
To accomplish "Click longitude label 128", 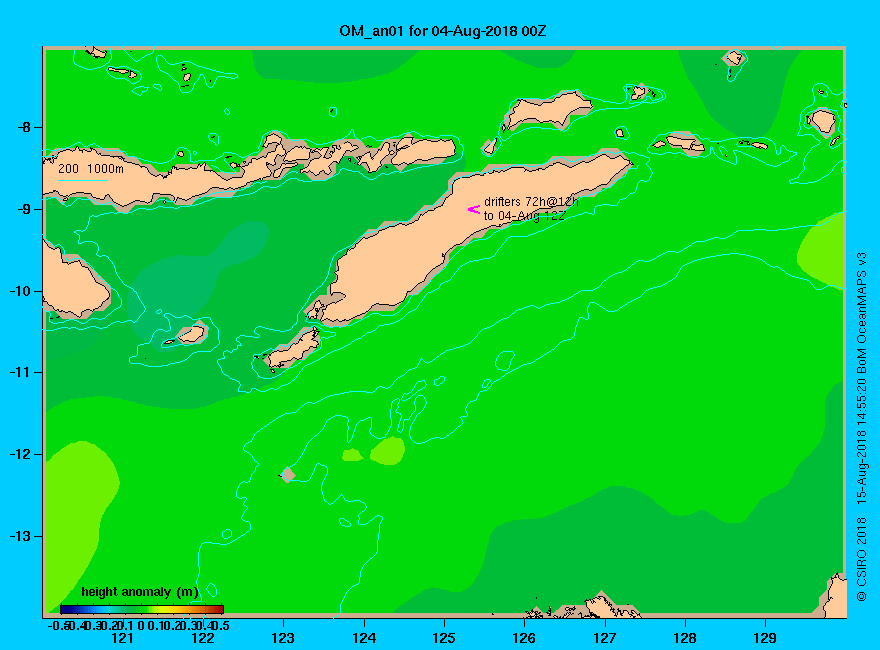I will pyautogui.click(x=685, y=638).
